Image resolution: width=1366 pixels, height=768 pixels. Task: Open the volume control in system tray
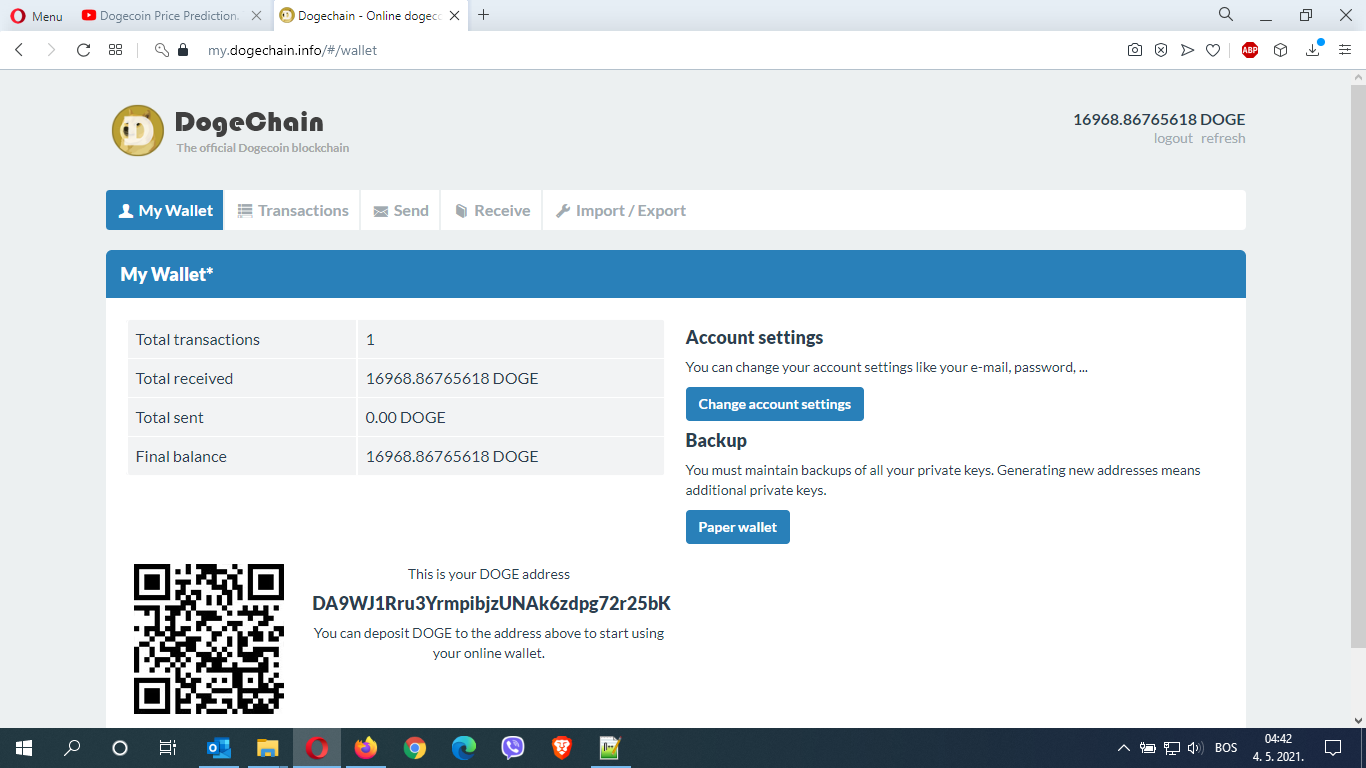click(x=1195, y=748)
